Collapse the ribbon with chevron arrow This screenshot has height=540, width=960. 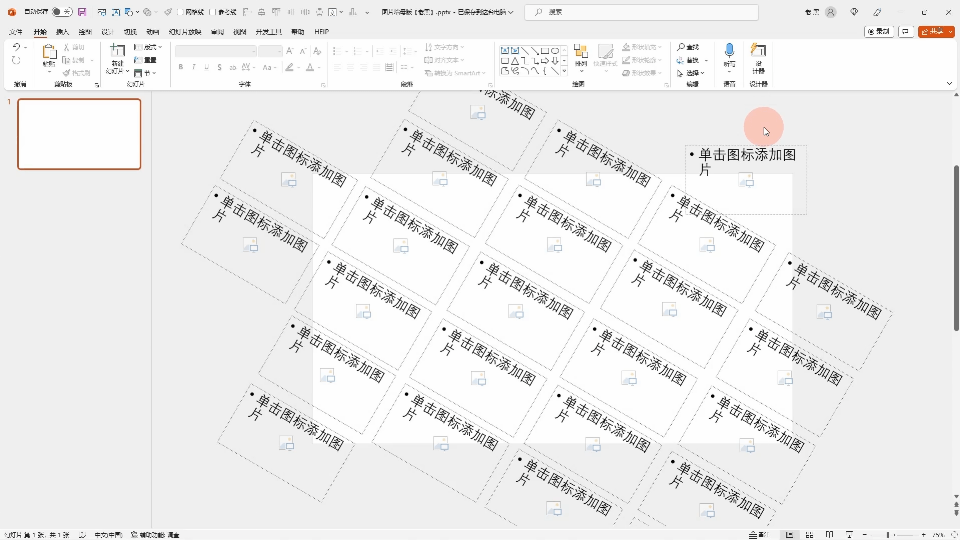pyautogui.click(x=948, y=85)
